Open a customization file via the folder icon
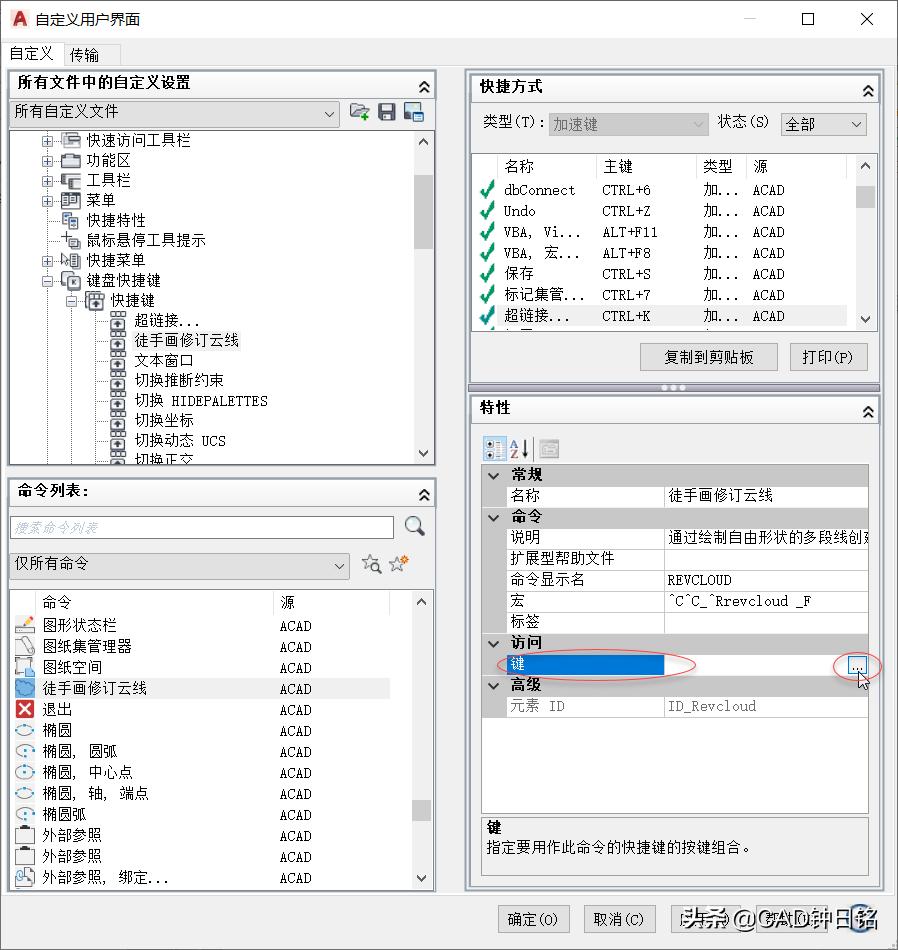 360,112
